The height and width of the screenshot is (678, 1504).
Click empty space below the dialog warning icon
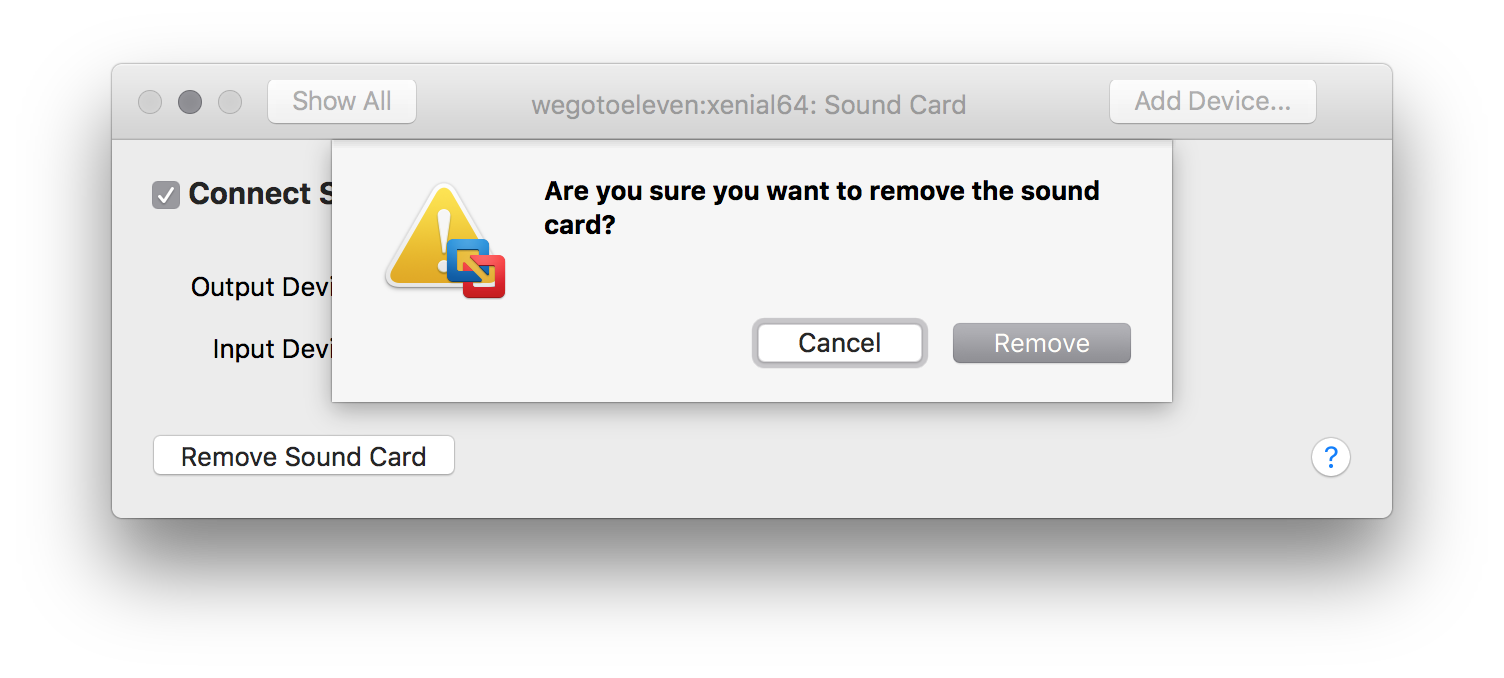(x=440, y=350)
